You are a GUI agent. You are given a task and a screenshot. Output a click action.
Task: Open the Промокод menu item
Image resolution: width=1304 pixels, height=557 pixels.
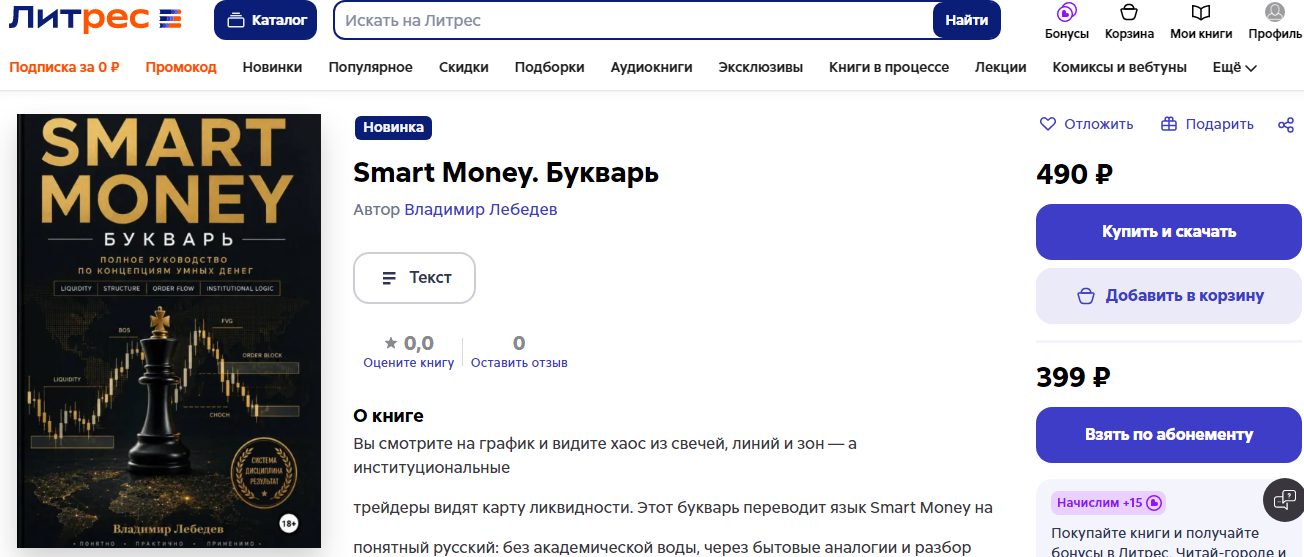tap(181, 67)
